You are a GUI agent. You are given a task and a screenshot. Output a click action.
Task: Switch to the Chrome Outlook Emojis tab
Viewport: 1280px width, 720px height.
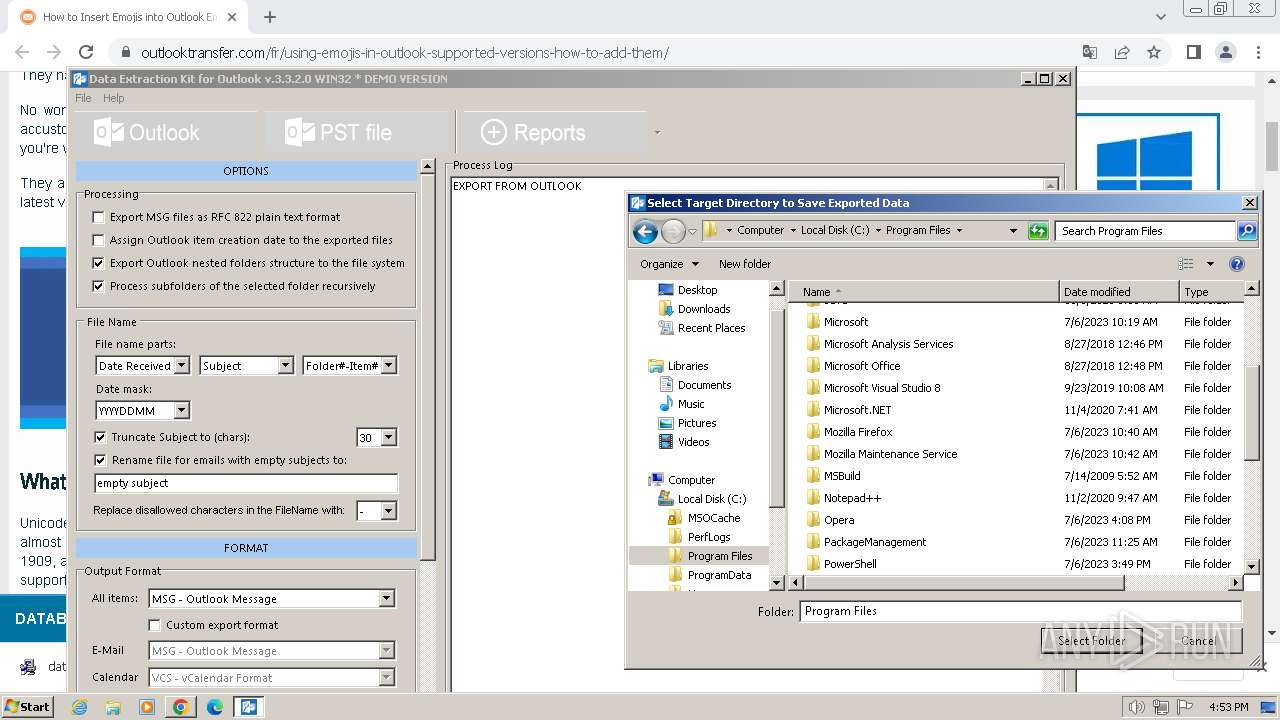tap(132, 17)
